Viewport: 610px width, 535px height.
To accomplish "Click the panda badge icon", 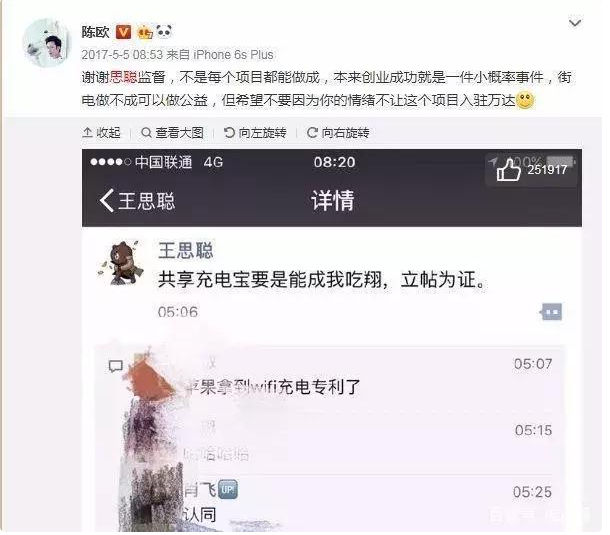I will tap(164, 32).
